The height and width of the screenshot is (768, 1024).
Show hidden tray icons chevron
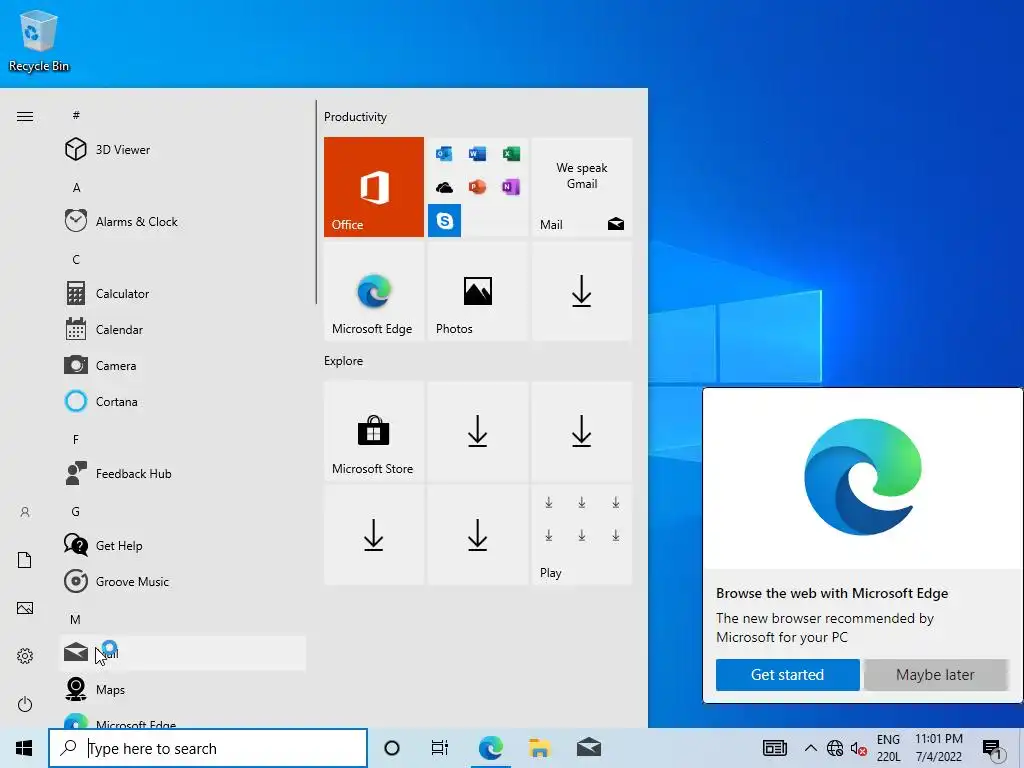(x=810, y=748)
